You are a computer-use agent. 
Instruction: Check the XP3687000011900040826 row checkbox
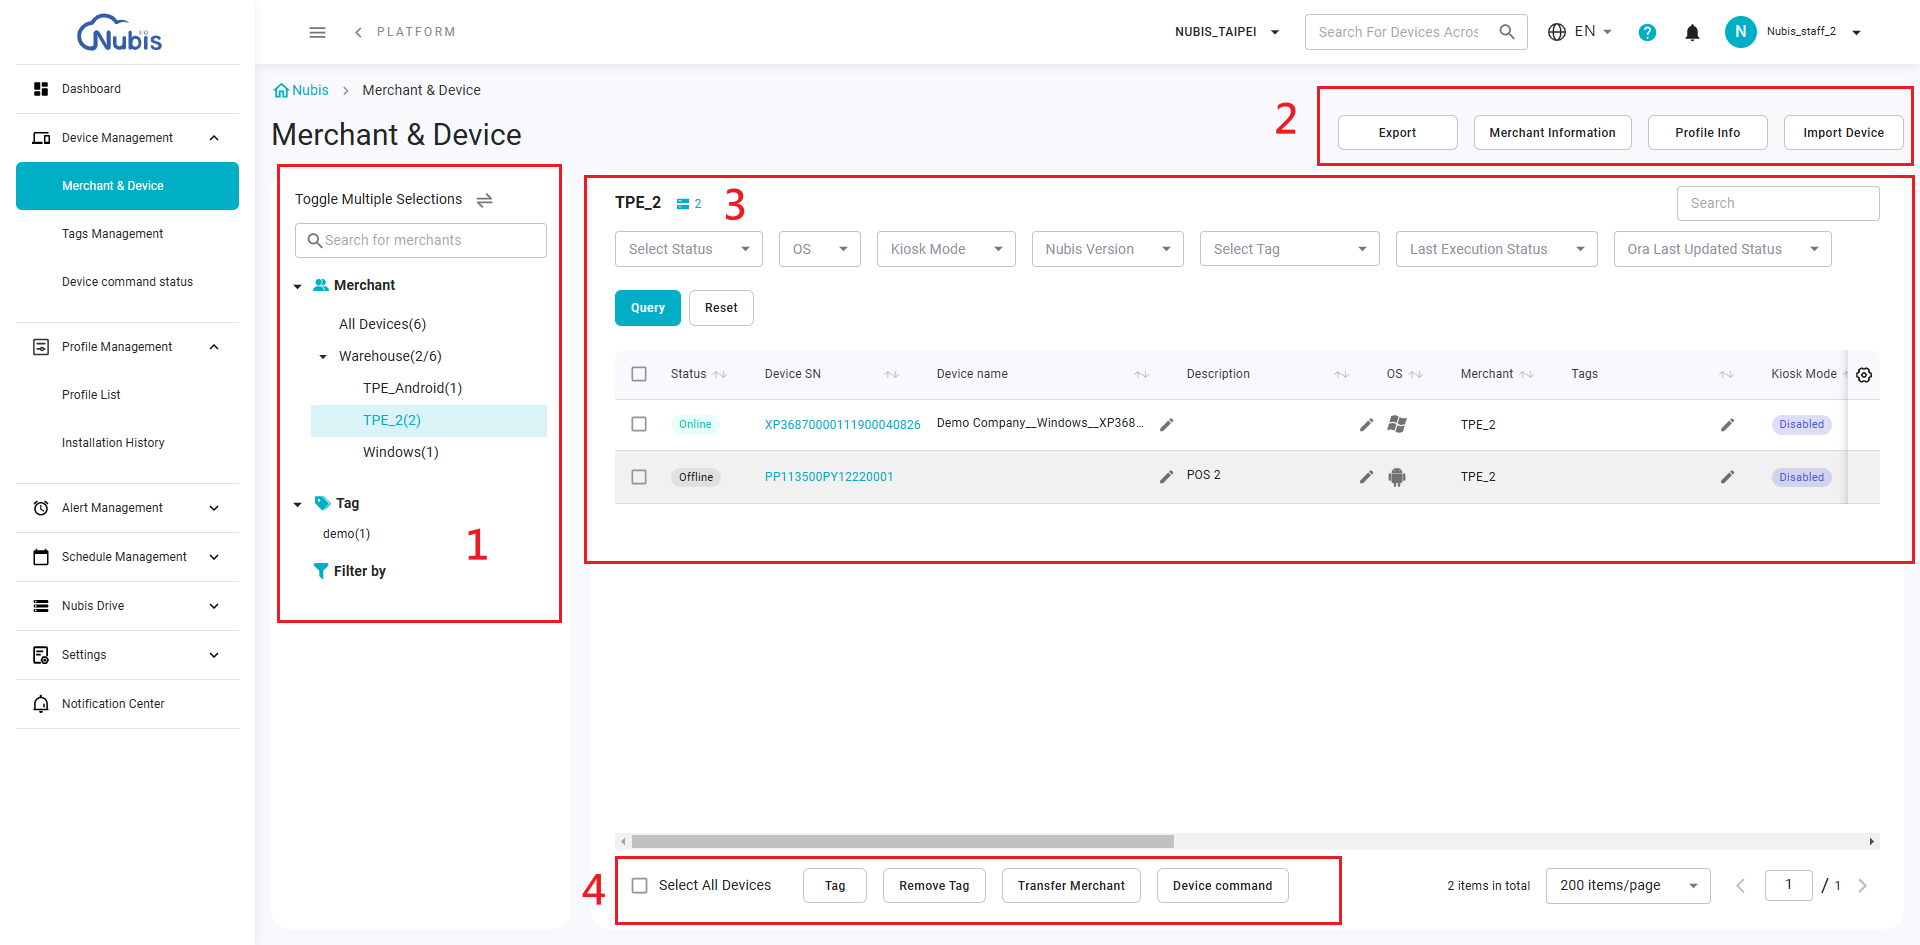[639, 424]
